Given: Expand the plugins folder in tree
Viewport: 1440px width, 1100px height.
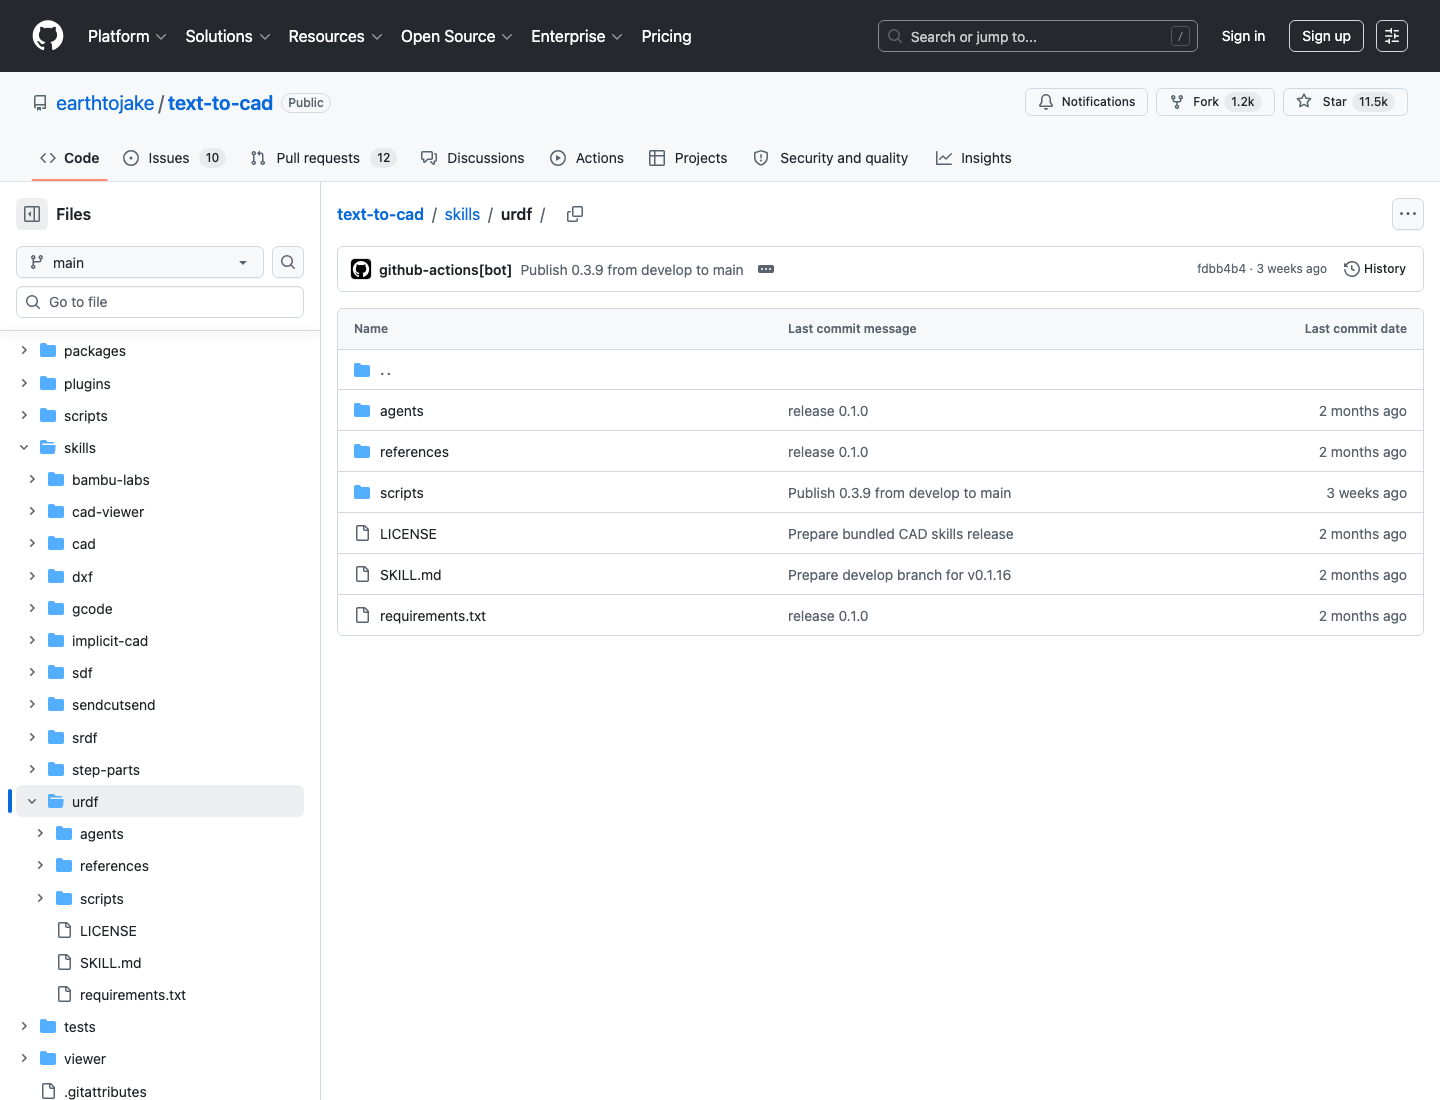Looking at the screenshot, I should coord(24,384).
